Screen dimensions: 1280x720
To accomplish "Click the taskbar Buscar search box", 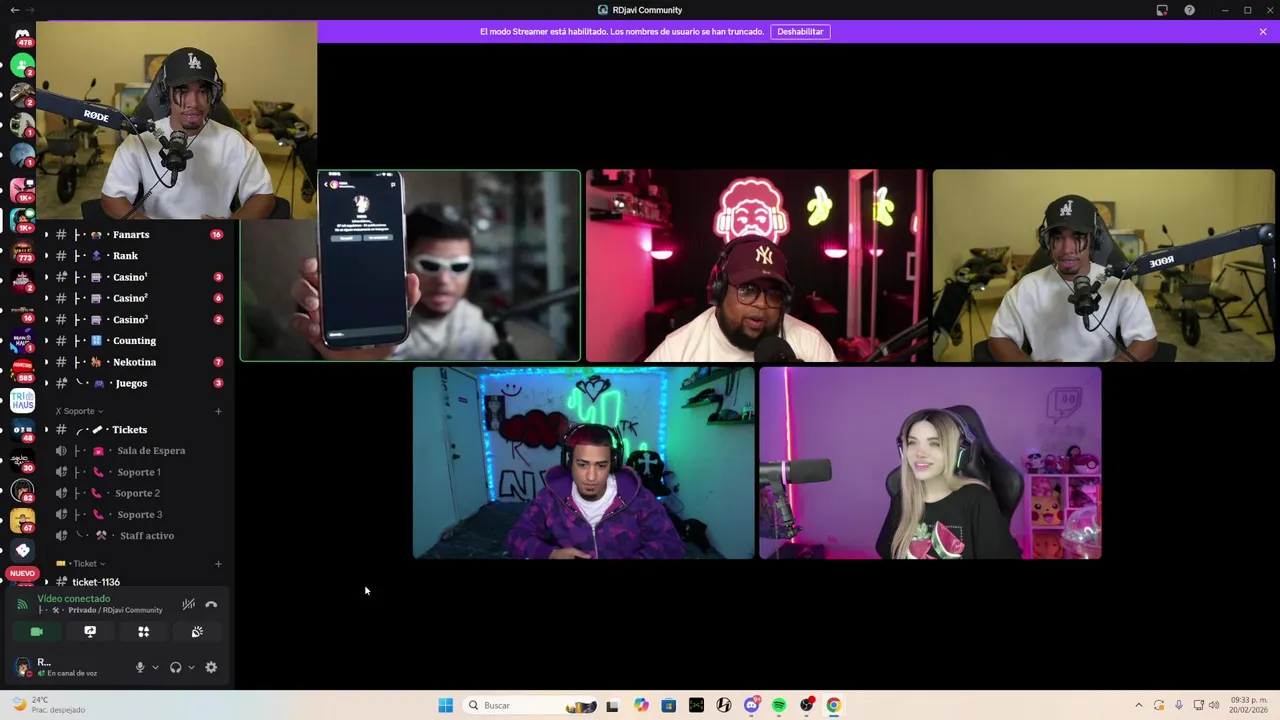I will coord(531,705).
